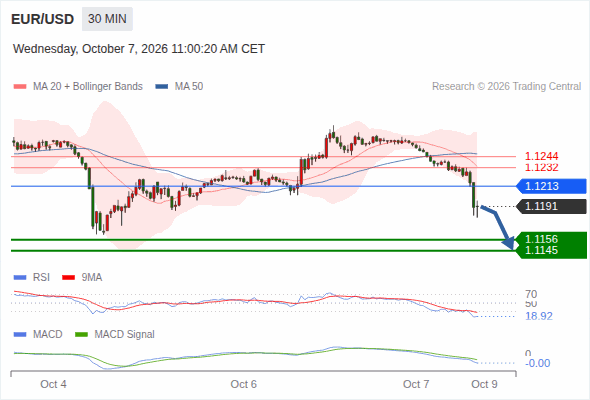The width and height of the screenshot is (590, 400).
Task: Click the MACD value -0.00
Action: pos(537,363)
